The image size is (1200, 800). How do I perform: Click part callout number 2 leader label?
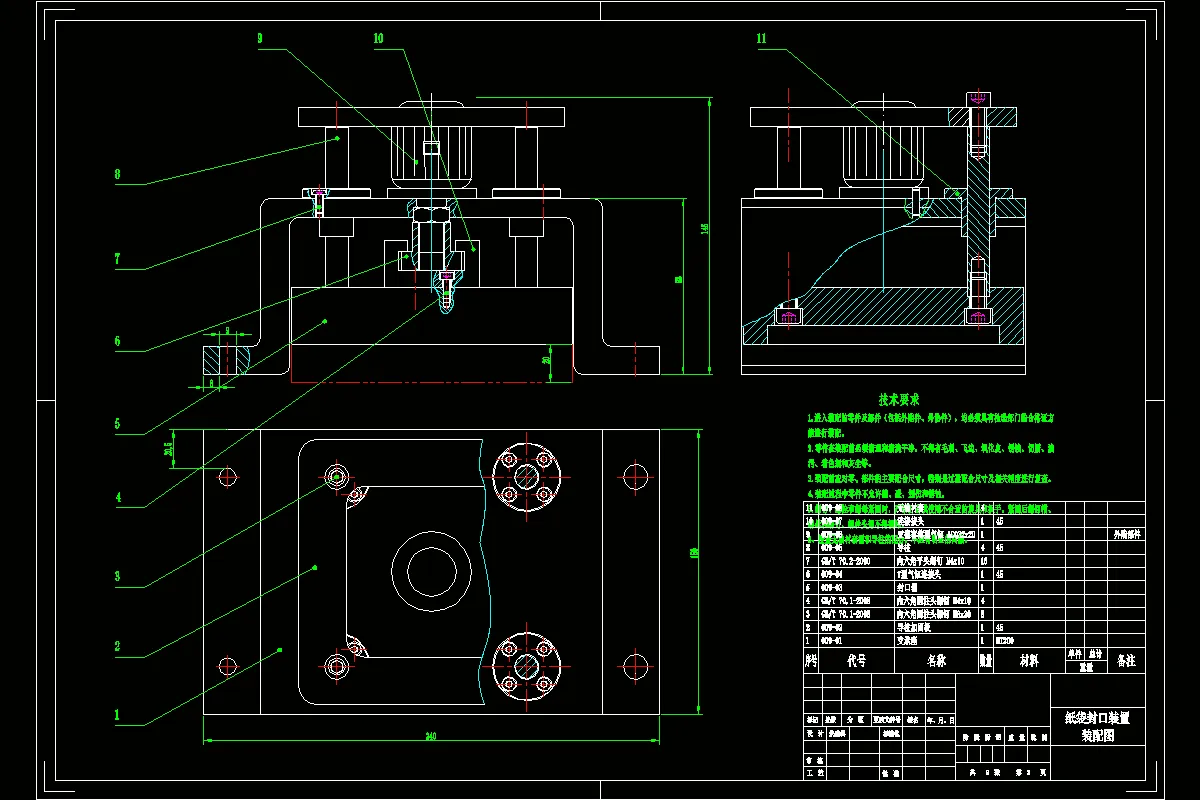point(117,647)
